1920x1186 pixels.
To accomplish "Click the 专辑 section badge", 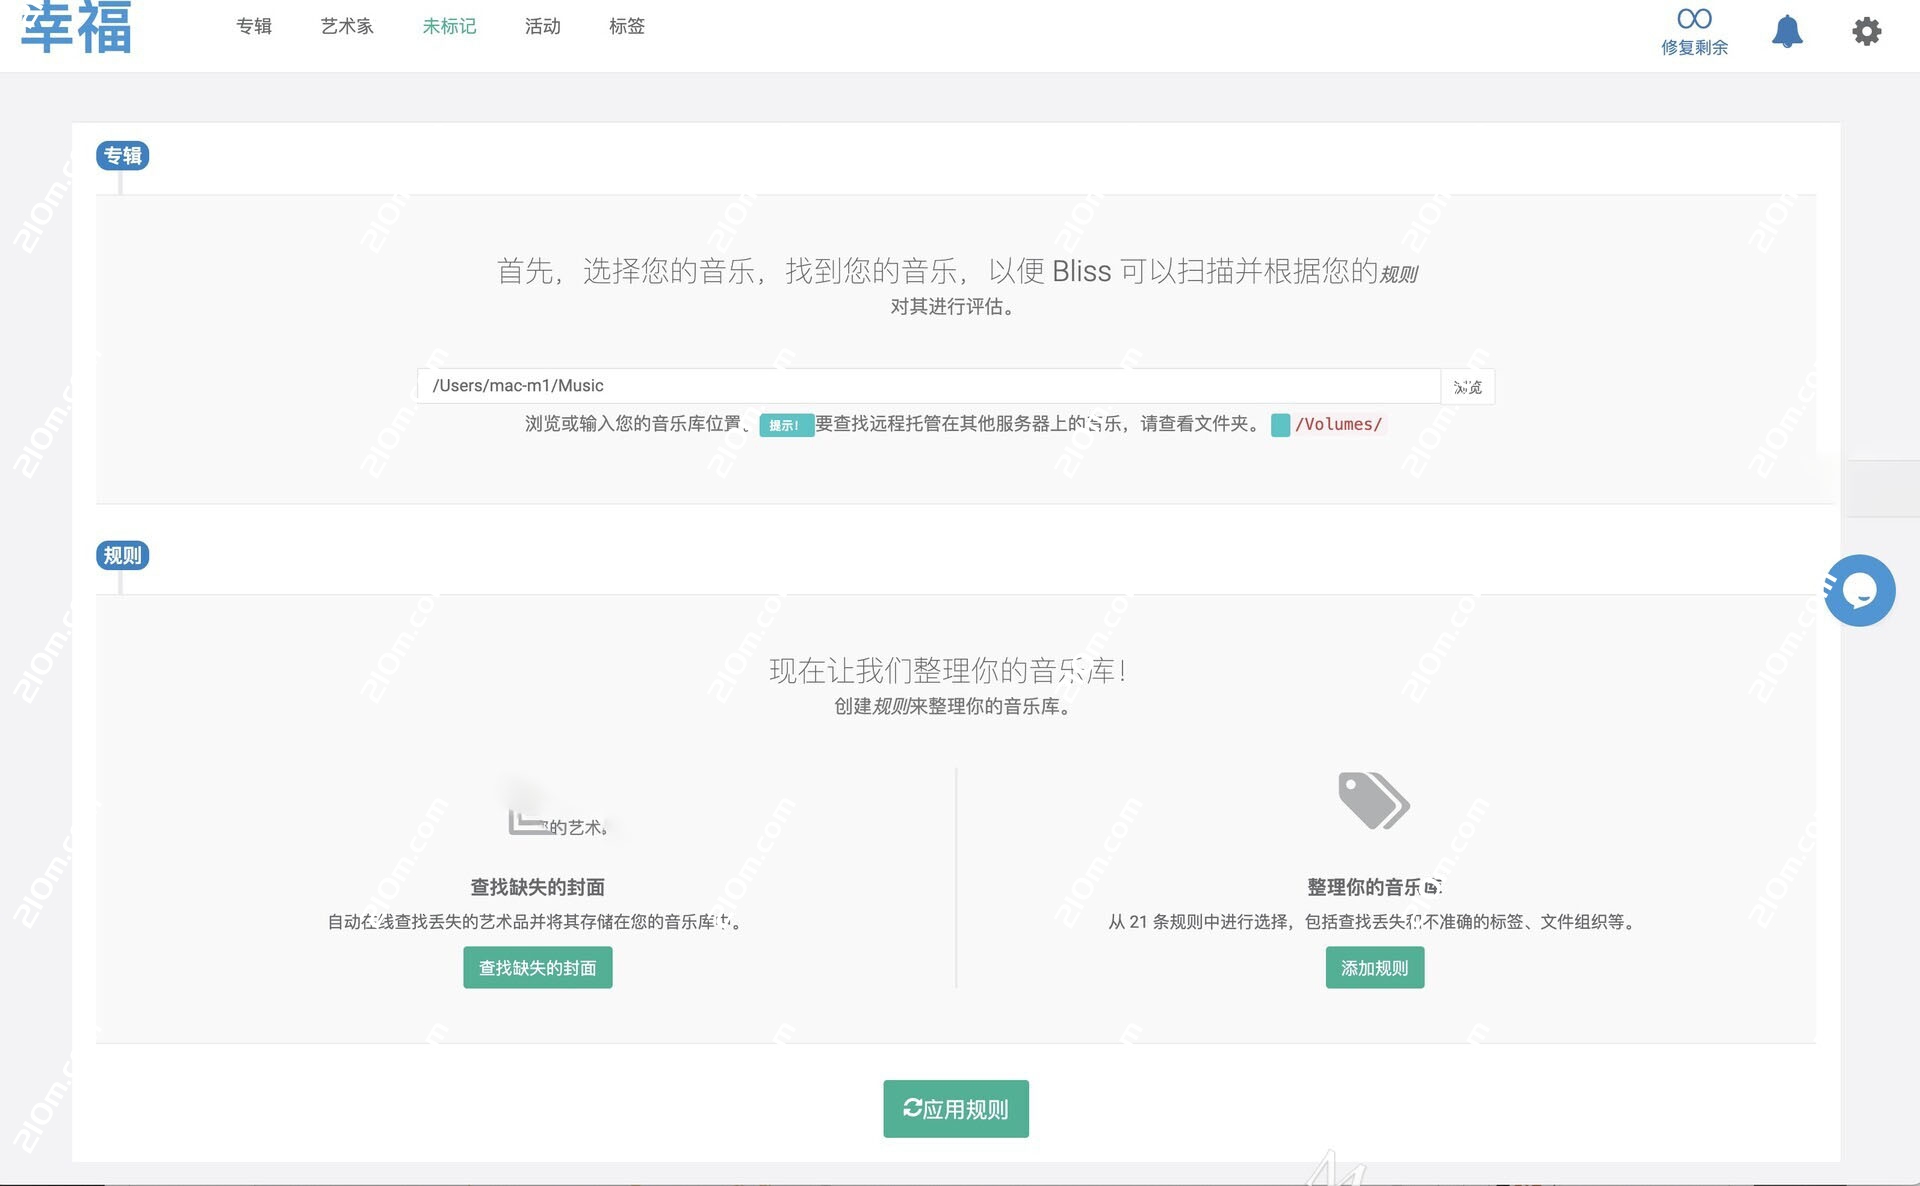I will pyautogui.click(x=123, y=156).
